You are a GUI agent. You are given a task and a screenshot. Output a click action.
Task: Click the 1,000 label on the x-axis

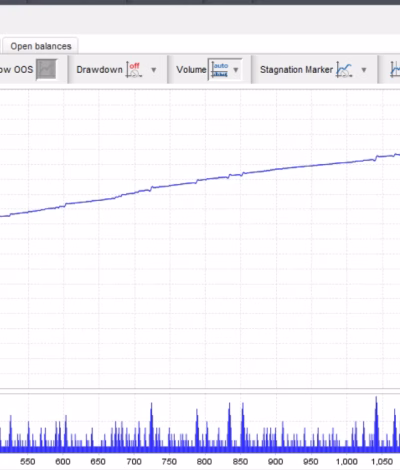tap(347, 462)
